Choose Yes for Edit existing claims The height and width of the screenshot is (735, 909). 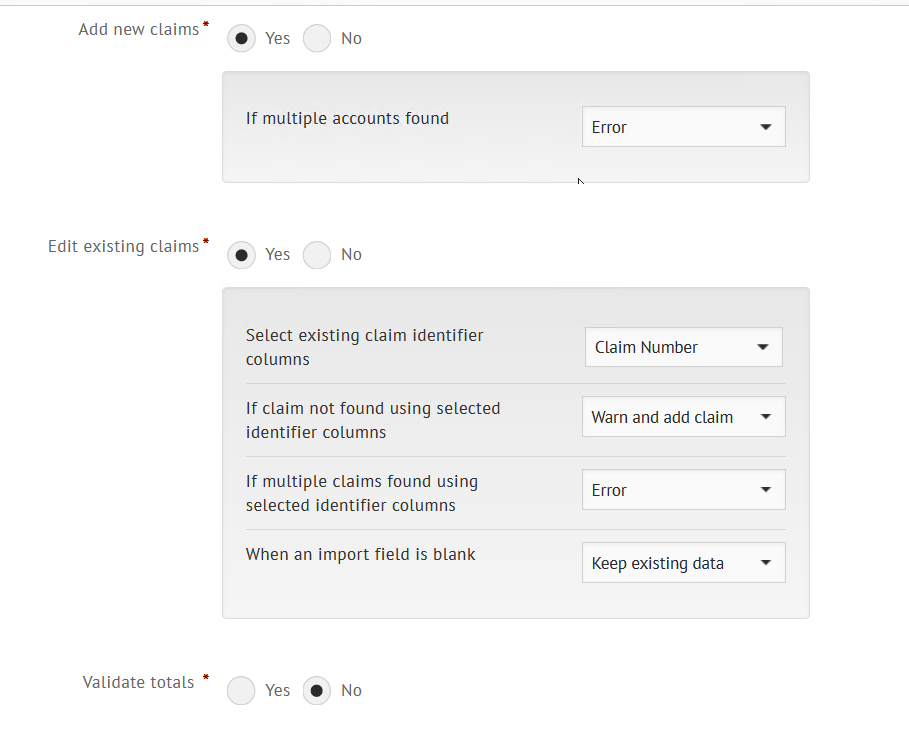pos(241,255)
